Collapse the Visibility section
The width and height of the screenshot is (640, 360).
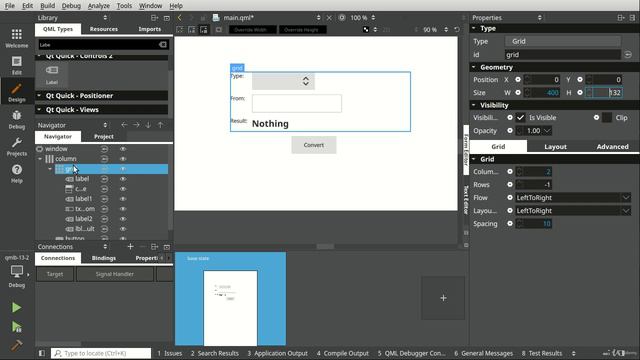[x=474, y=105]
